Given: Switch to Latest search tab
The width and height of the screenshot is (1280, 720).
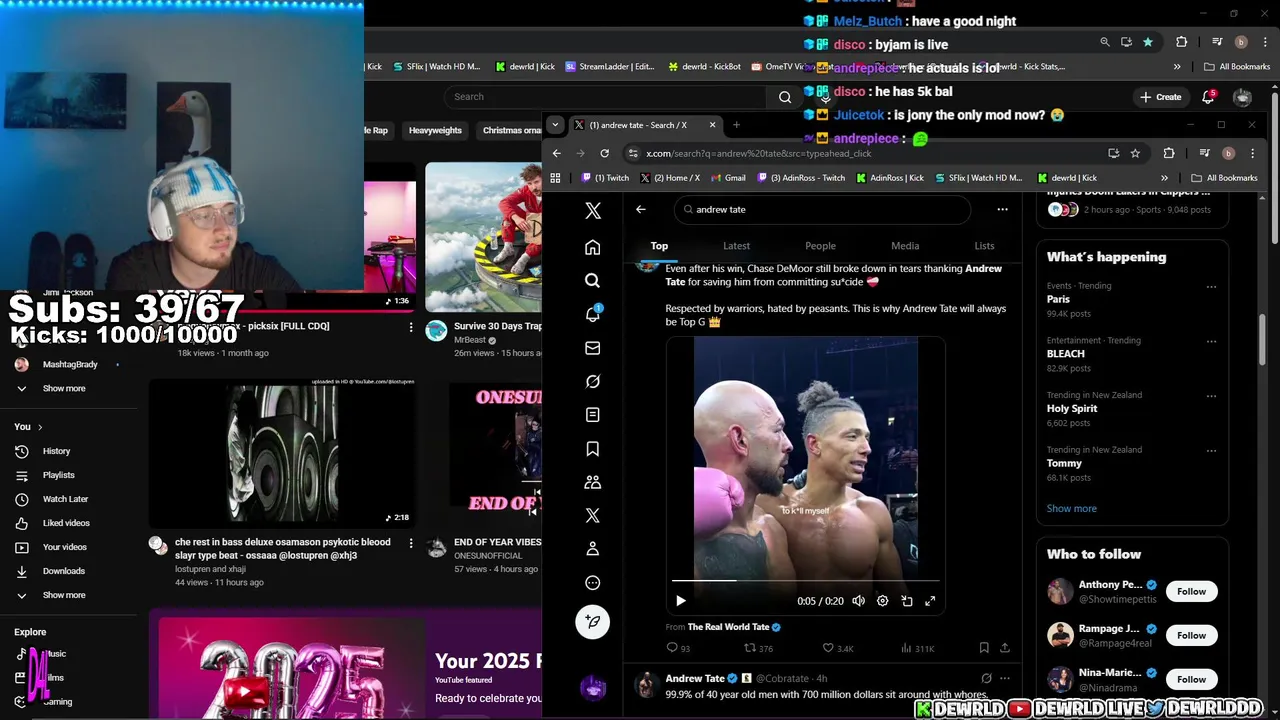Looking at the screenshot, I should pos(736,246).
